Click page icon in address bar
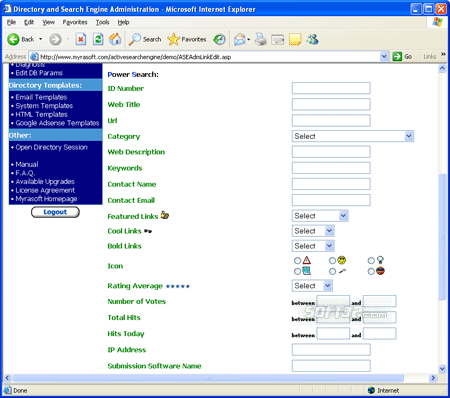Viewport: 450px width, 398px height. coord(34,57)
